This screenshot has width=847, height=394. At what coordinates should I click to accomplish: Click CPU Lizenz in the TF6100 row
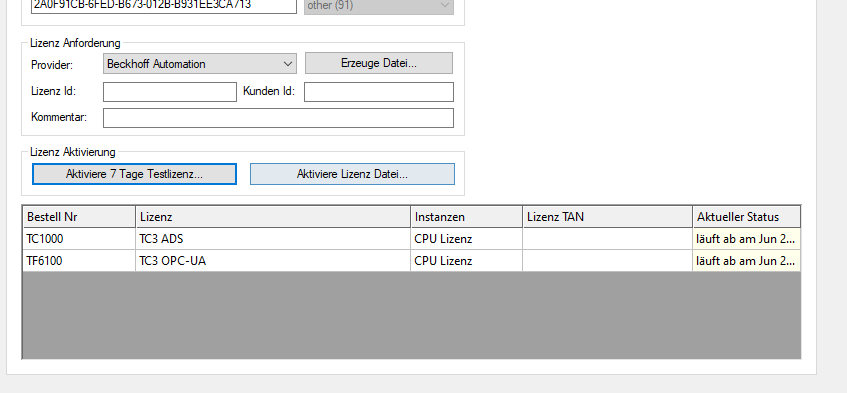[466, 261]
